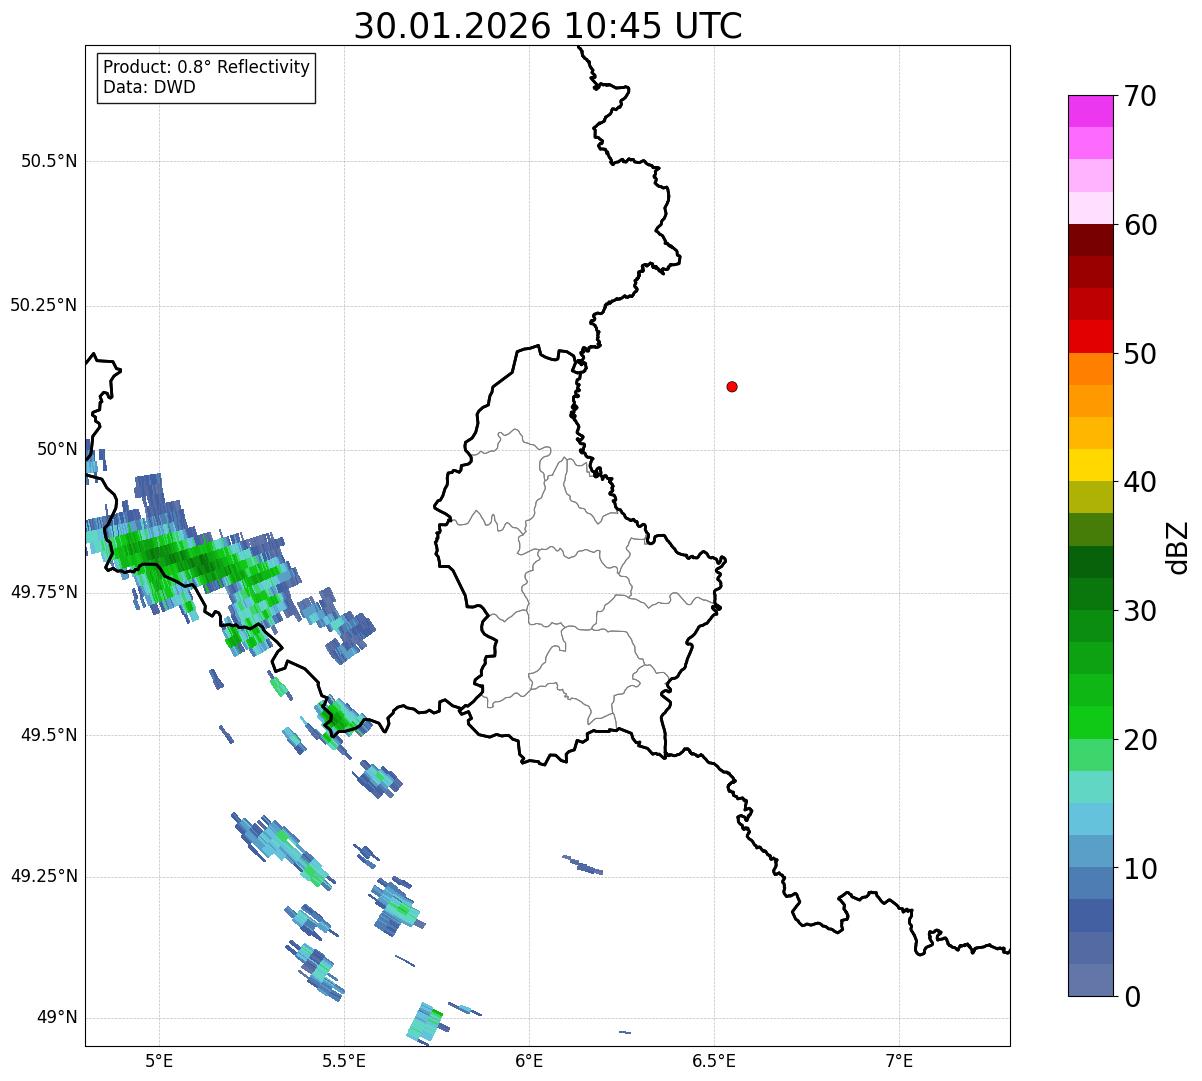
Task: Click the '6.5°E' longitude label
Action: click(x=714, y=1060)
